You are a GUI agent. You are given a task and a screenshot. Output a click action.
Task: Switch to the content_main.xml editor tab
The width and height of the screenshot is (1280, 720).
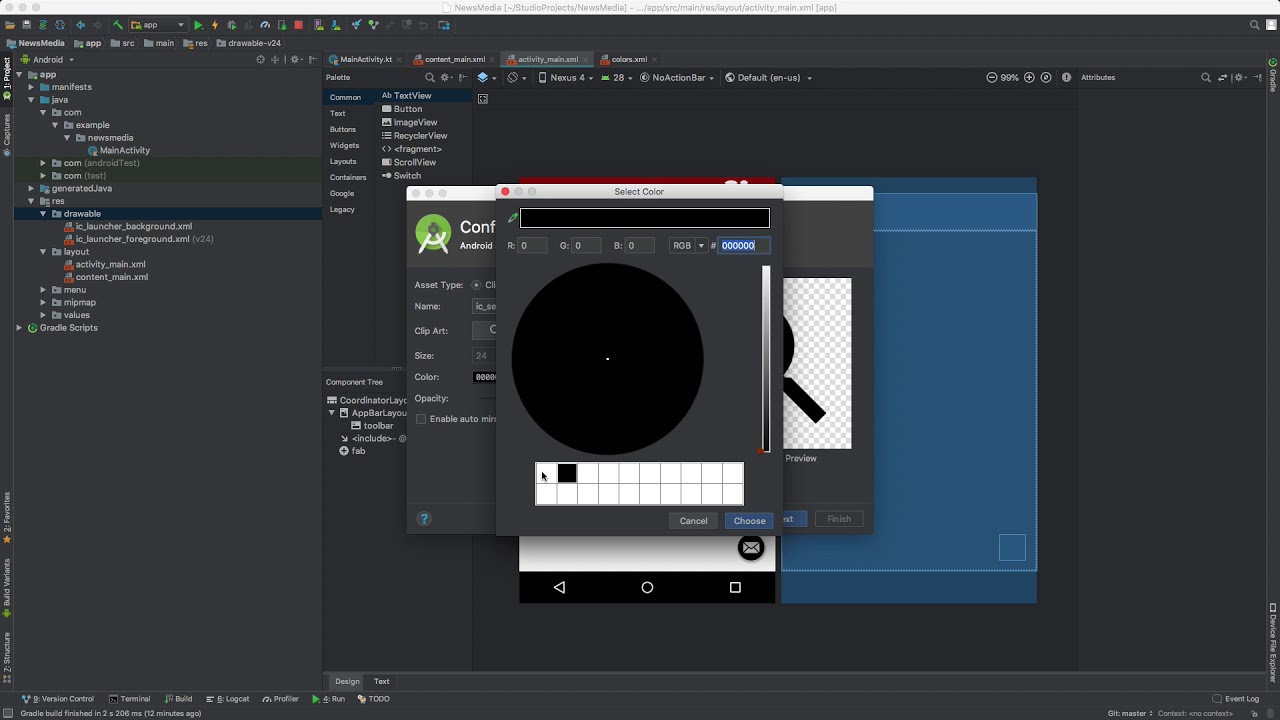tap(455, 59)
